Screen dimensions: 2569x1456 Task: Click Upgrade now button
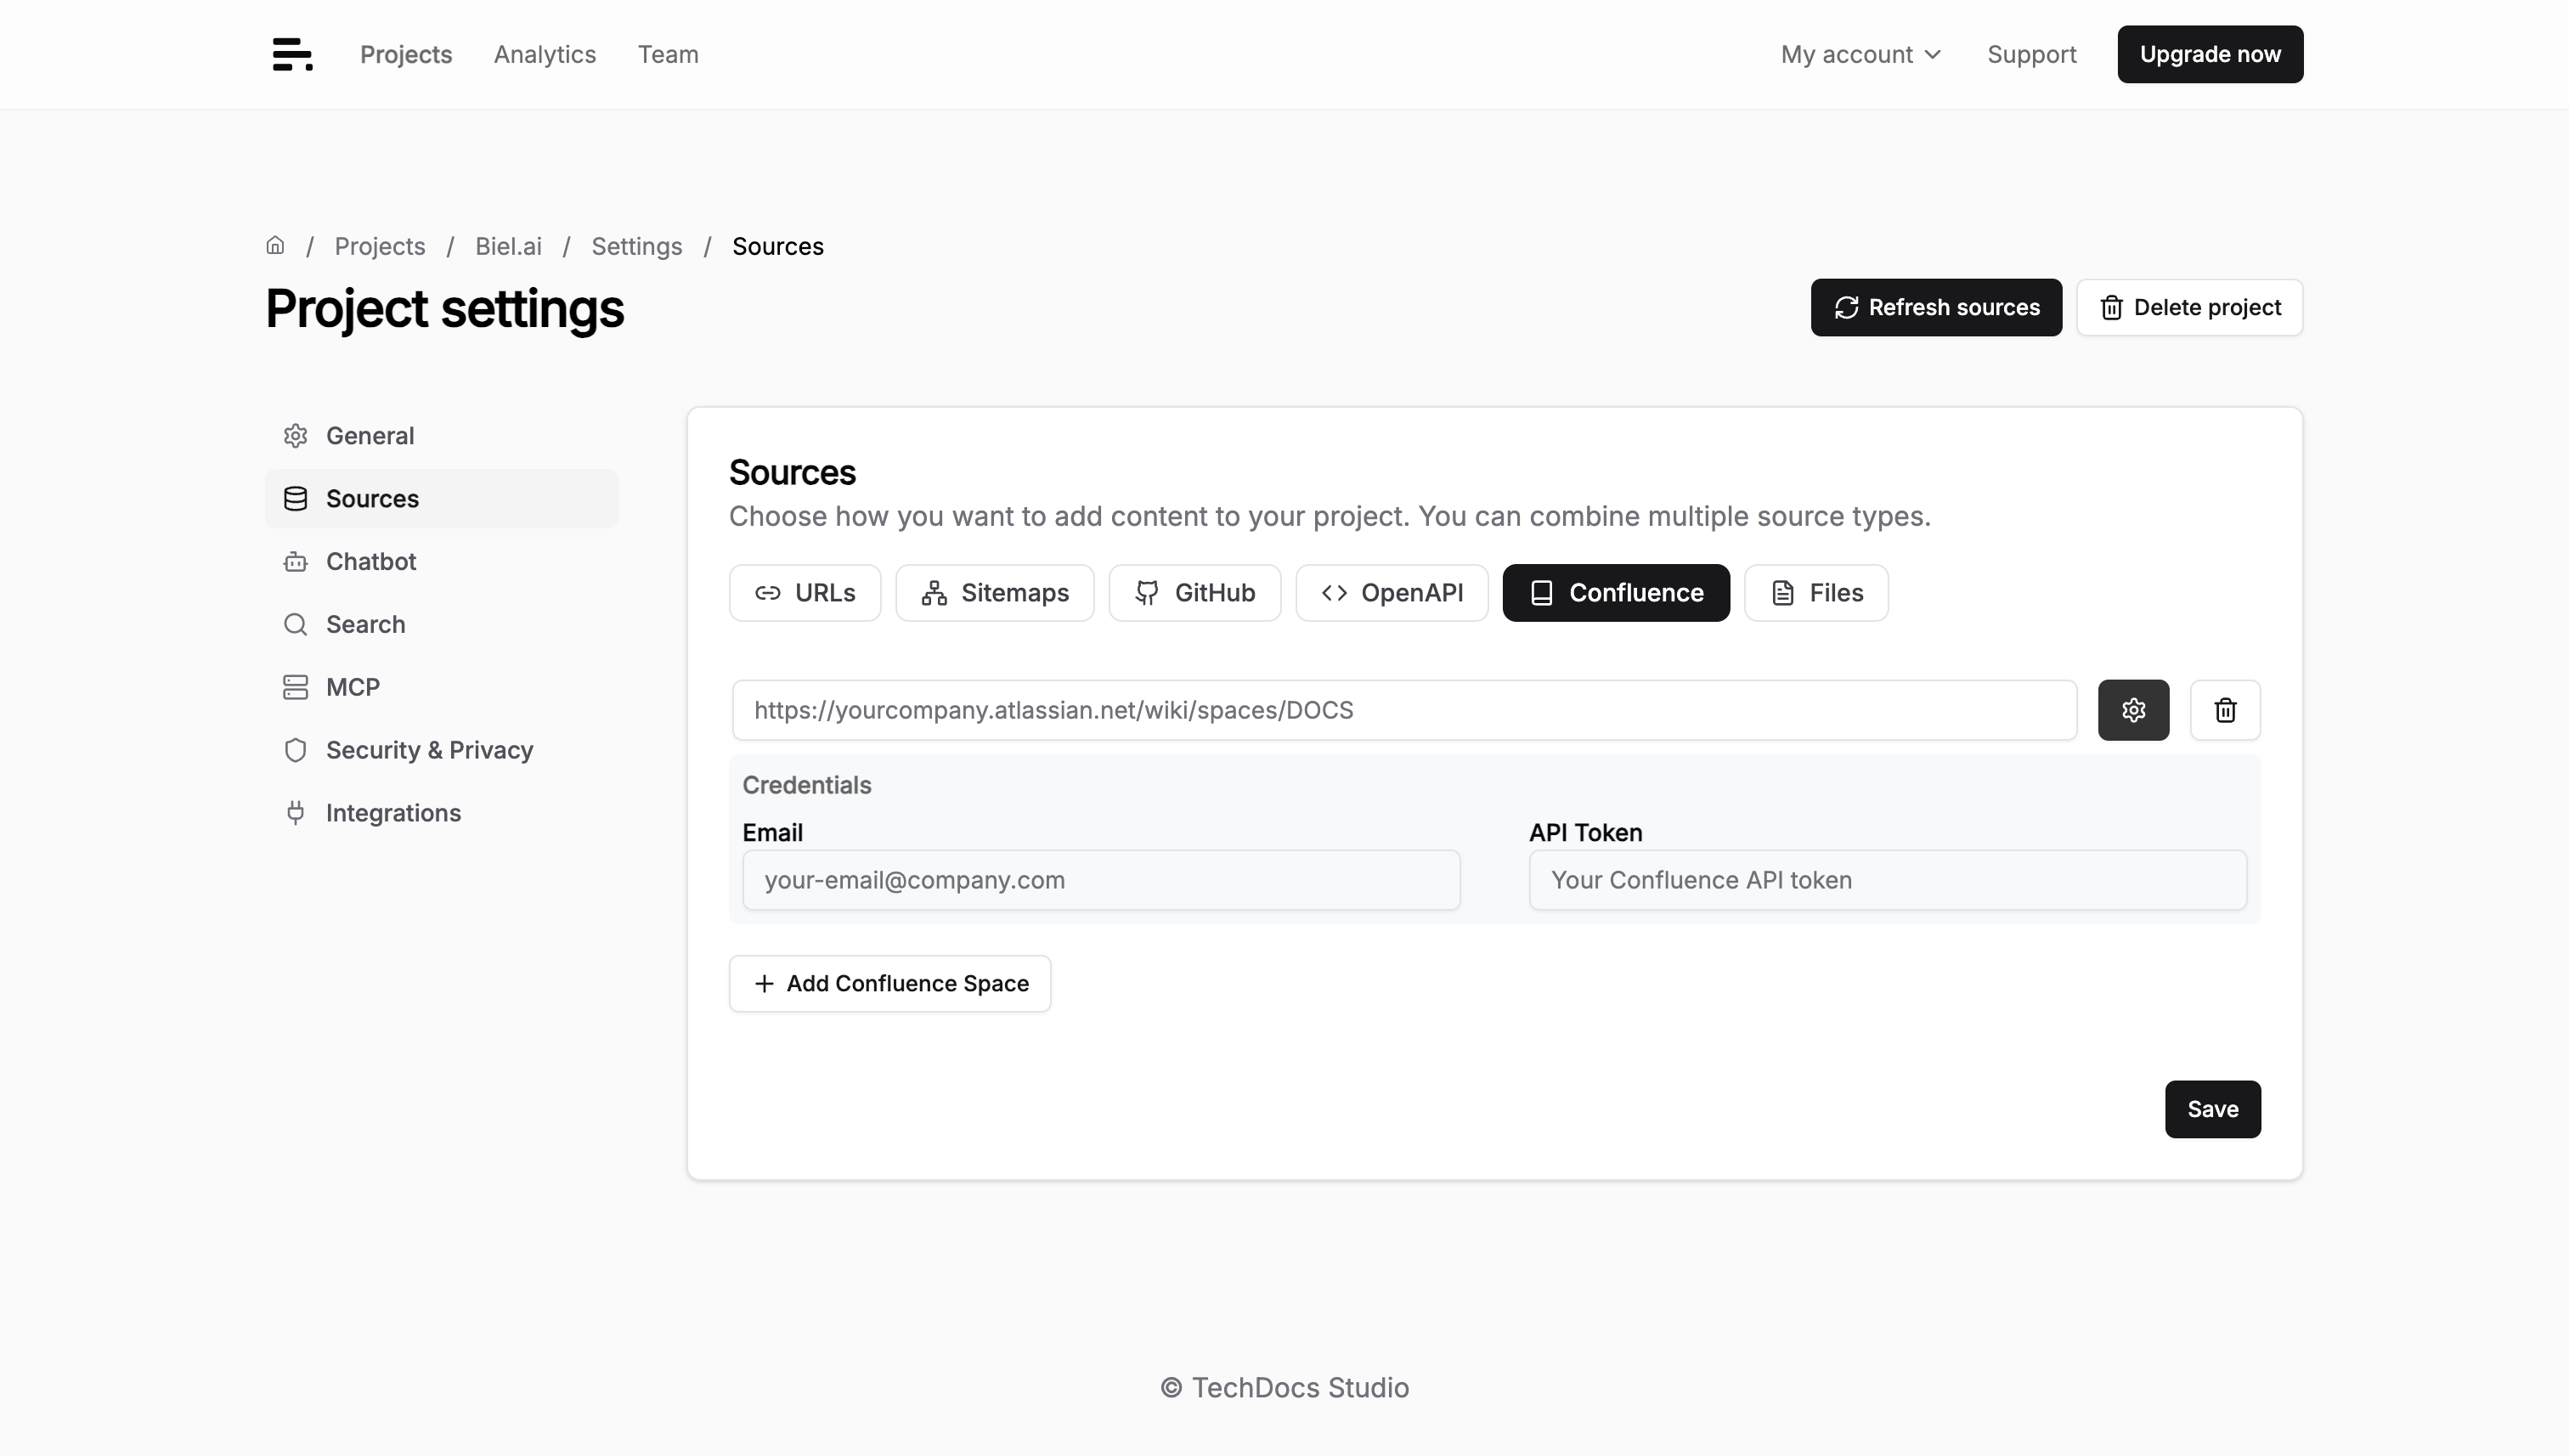pyautogui.click(x=2210, y=54)
